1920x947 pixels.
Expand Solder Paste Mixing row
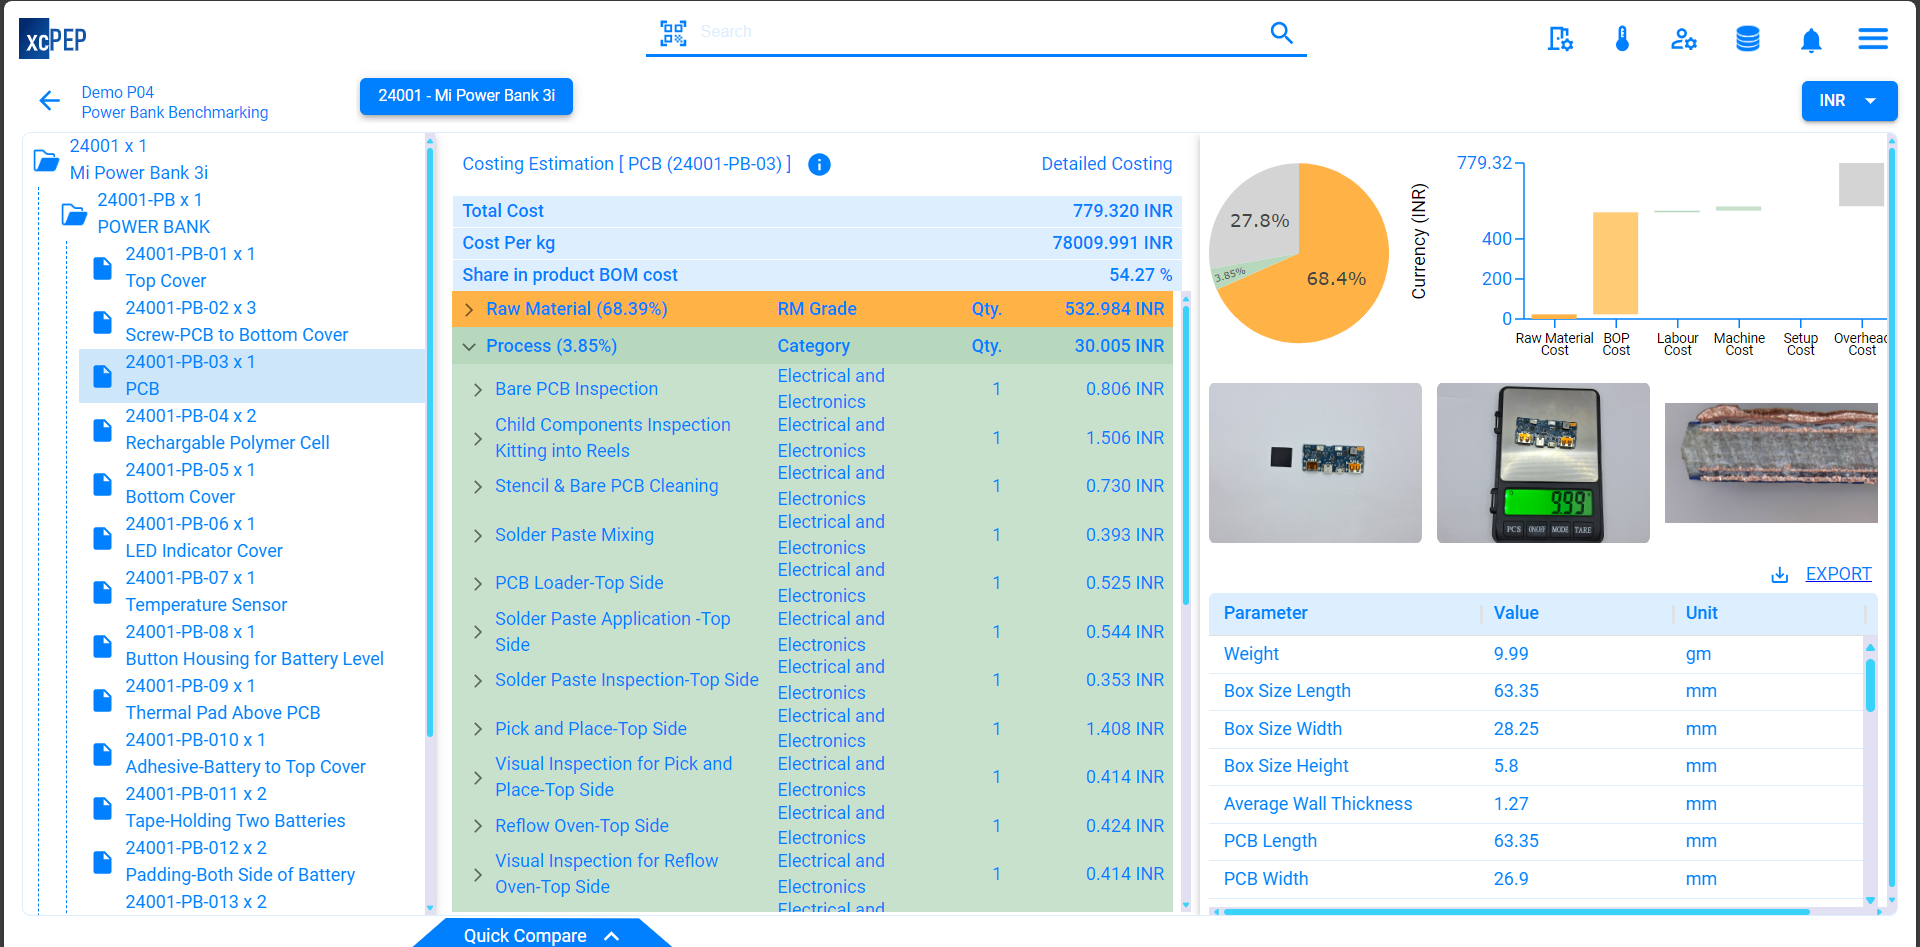click(x=478, y=536)
